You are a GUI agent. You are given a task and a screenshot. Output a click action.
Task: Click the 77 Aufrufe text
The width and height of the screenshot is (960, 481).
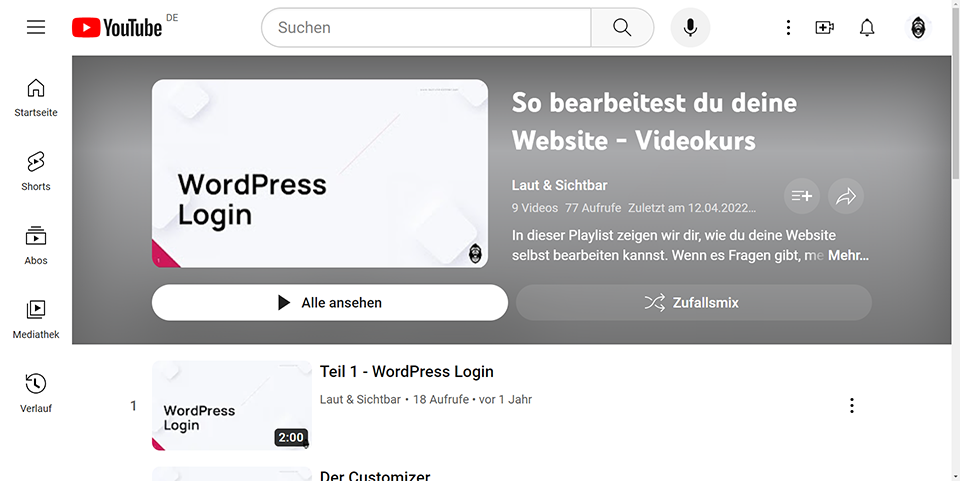593,208
